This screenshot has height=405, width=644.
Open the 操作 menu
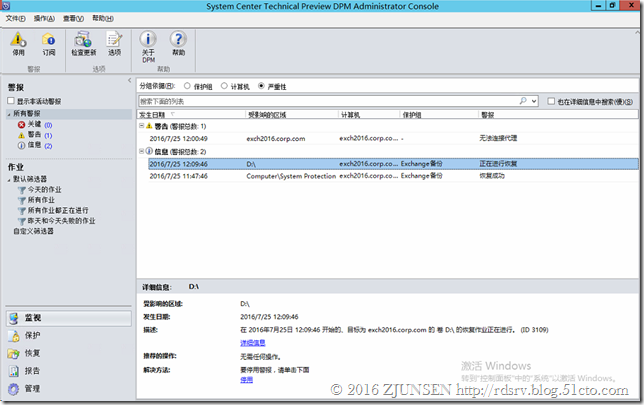(44, 18)
